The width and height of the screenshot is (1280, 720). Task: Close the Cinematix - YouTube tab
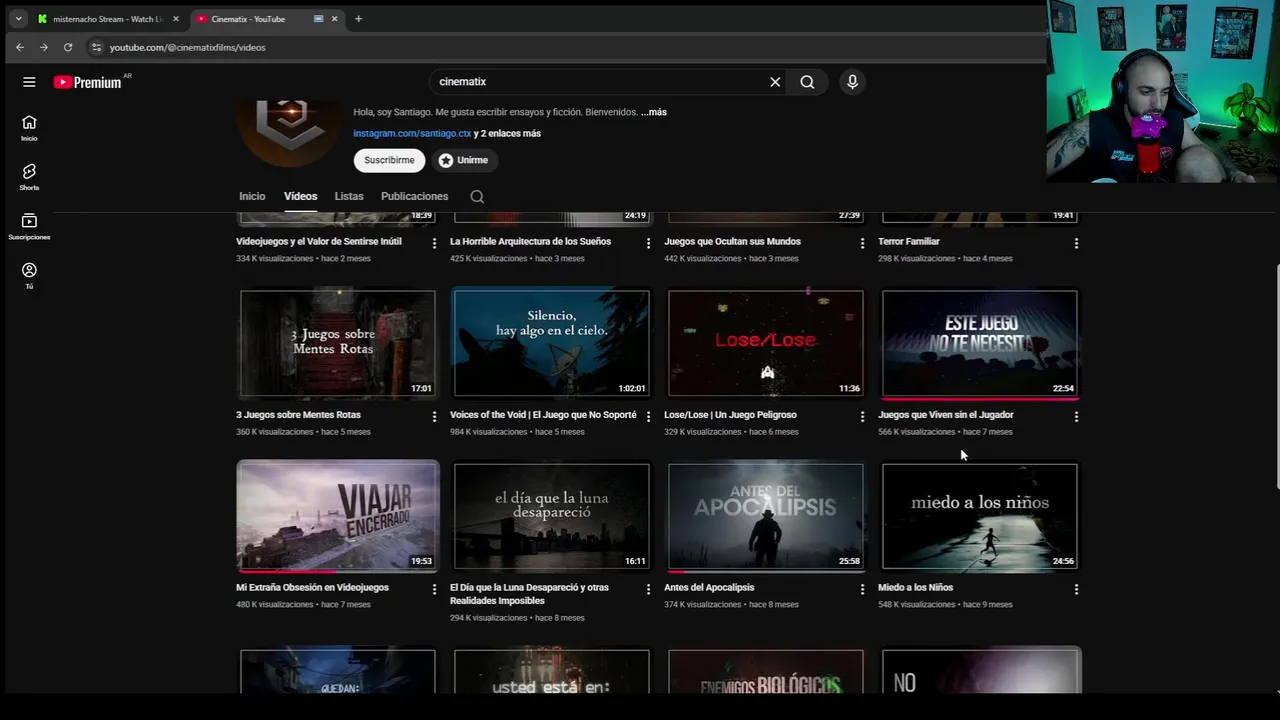(x=334, y=19)
